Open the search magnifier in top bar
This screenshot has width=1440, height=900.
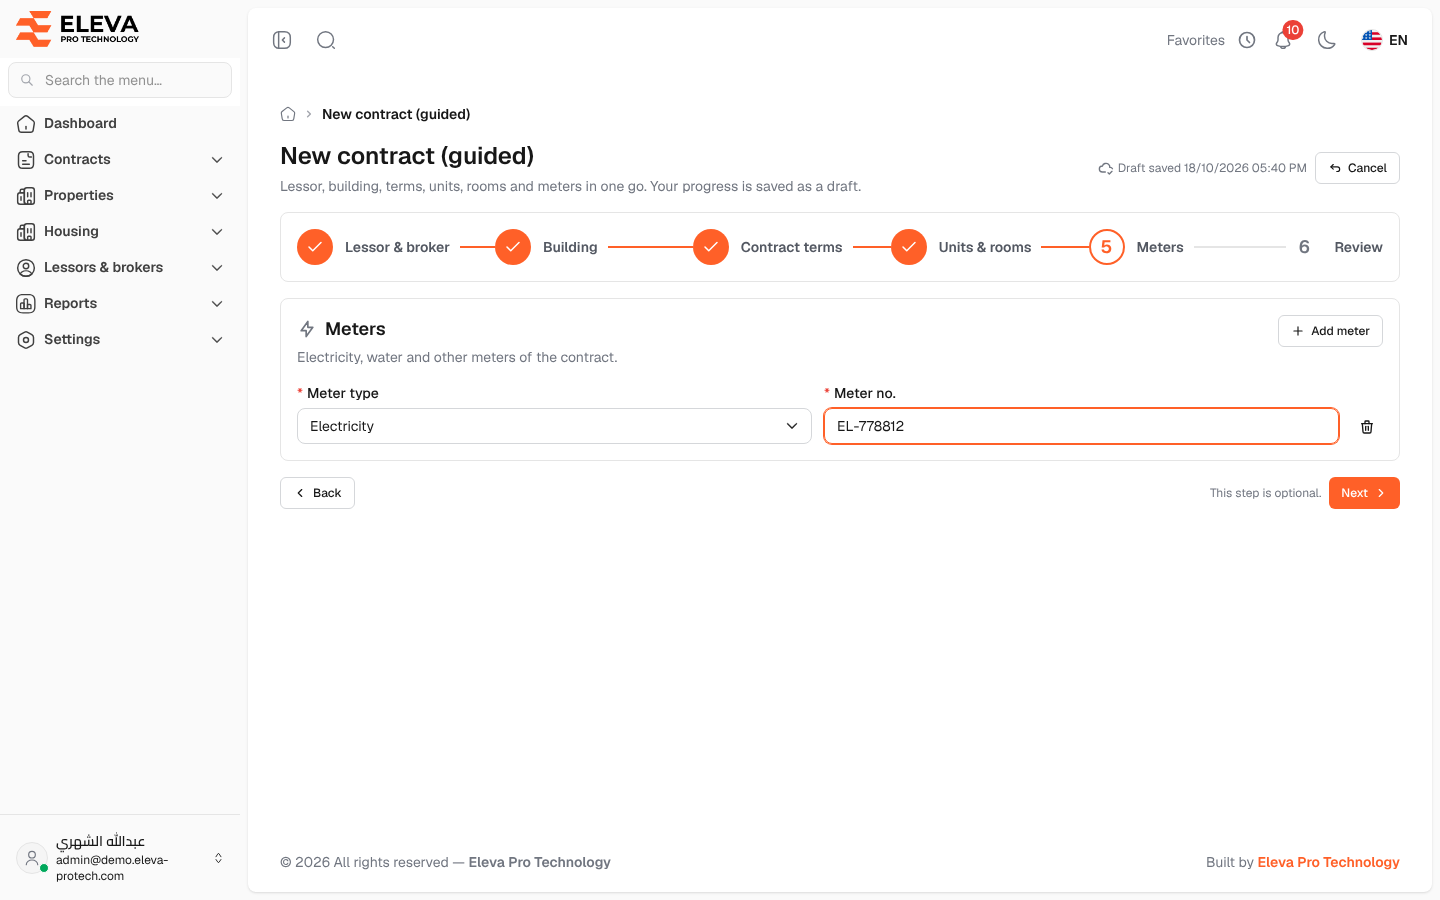pyautogui.click(x=326, y=40)
